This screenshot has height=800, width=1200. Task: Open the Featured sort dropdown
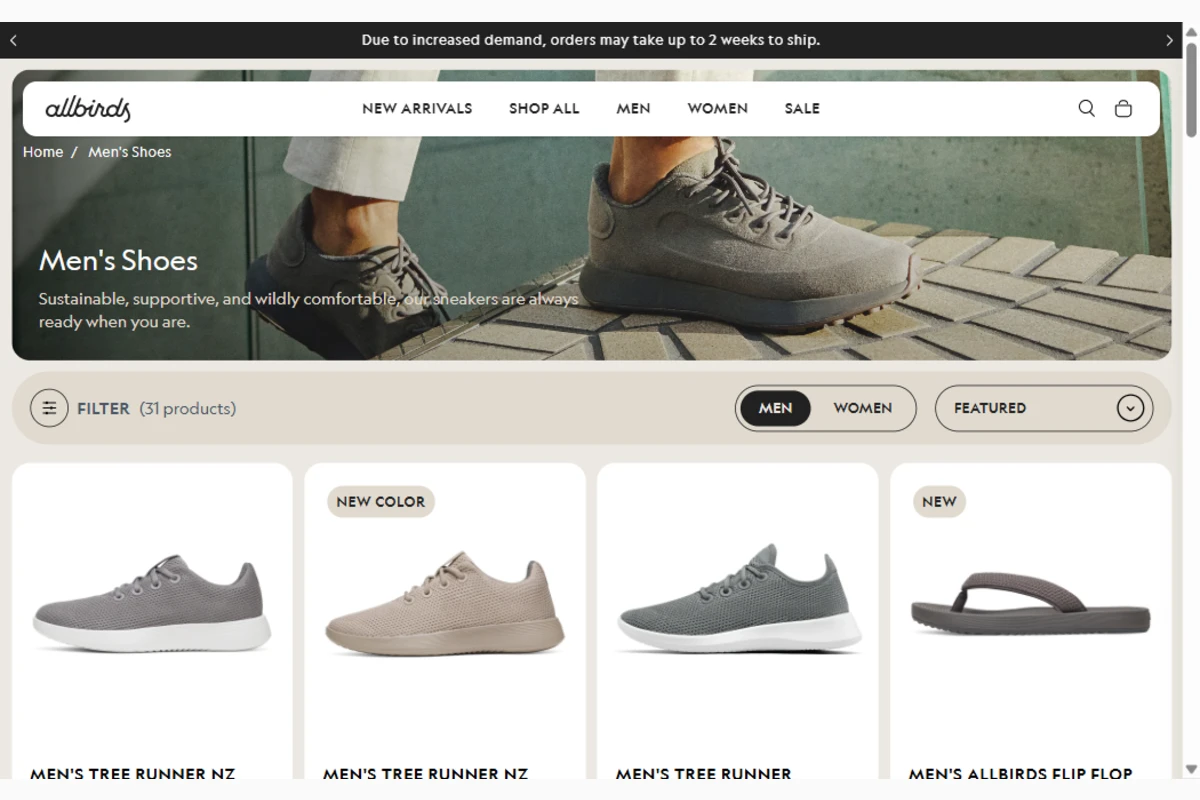click(x=1044, y=408)
